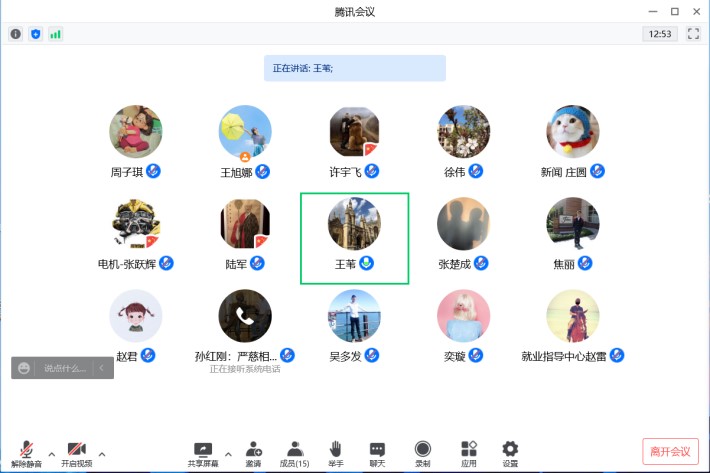Open the 聊天 chat panel
Viewport: 710px width, 473px height.
(377, 452)
